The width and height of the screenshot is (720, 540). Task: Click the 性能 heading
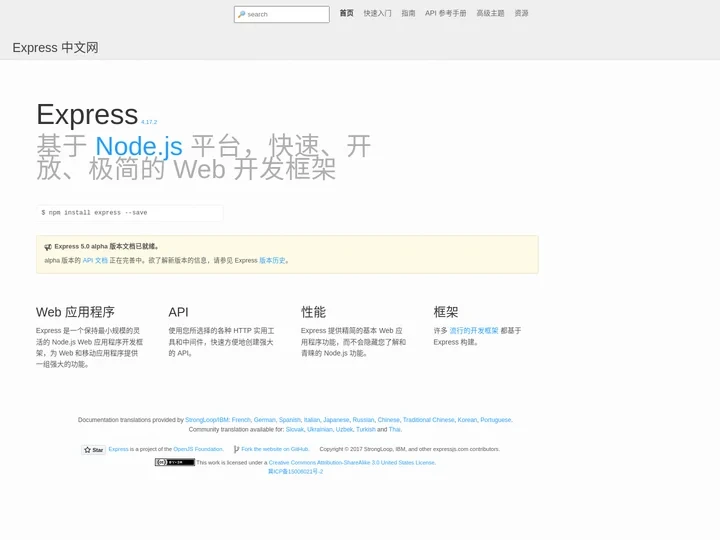314,312
